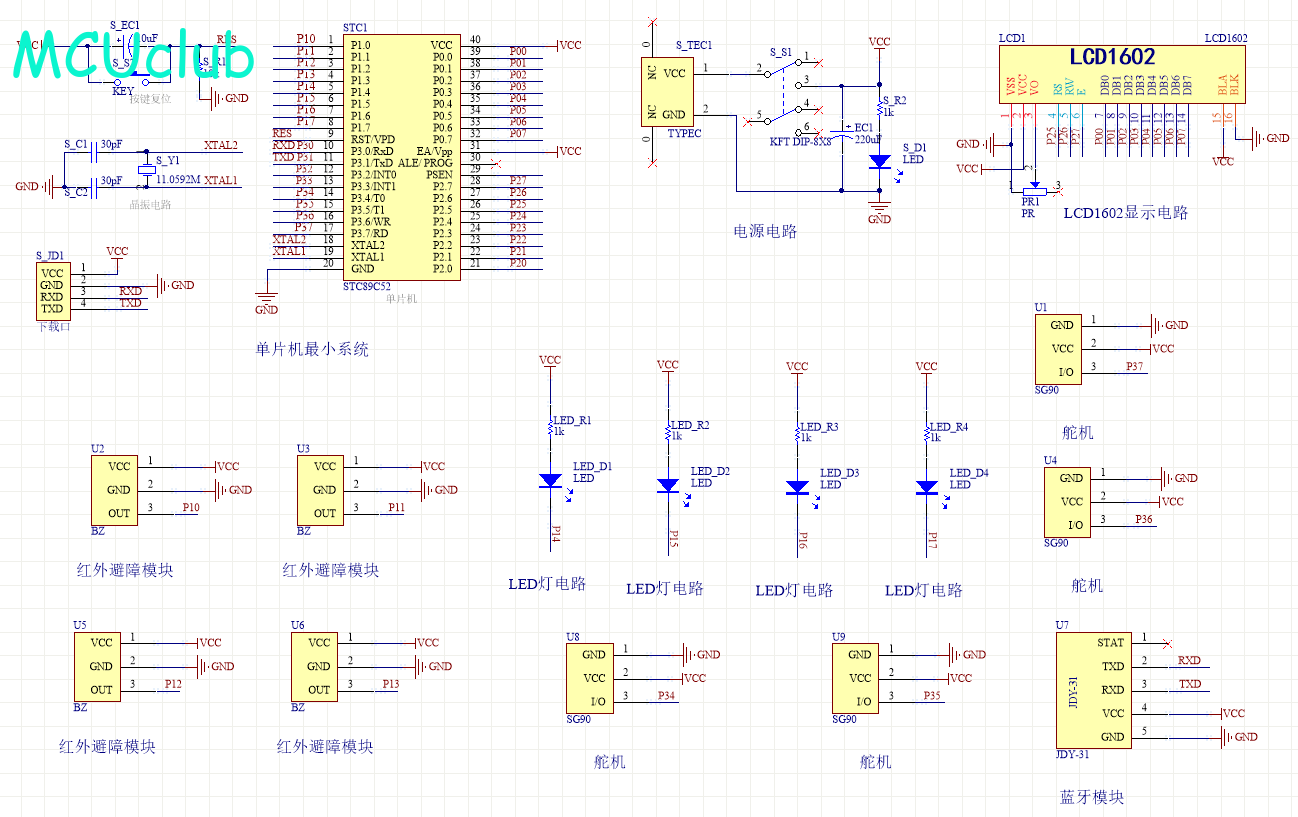Select the S_D1 power LED symbol
Viewport: 1298px width, 817px height.
879,161
